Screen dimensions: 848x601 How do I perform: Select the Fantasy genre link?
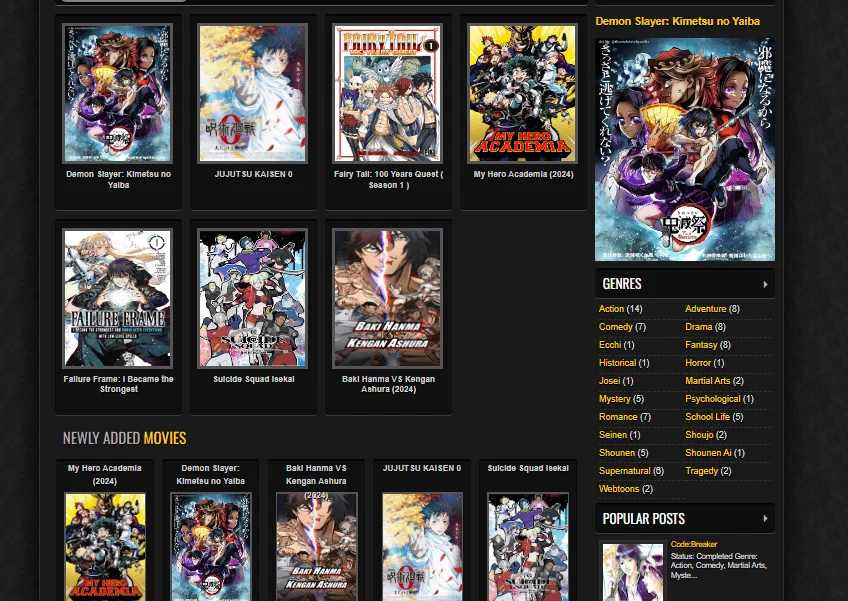(x=701, y=345)
